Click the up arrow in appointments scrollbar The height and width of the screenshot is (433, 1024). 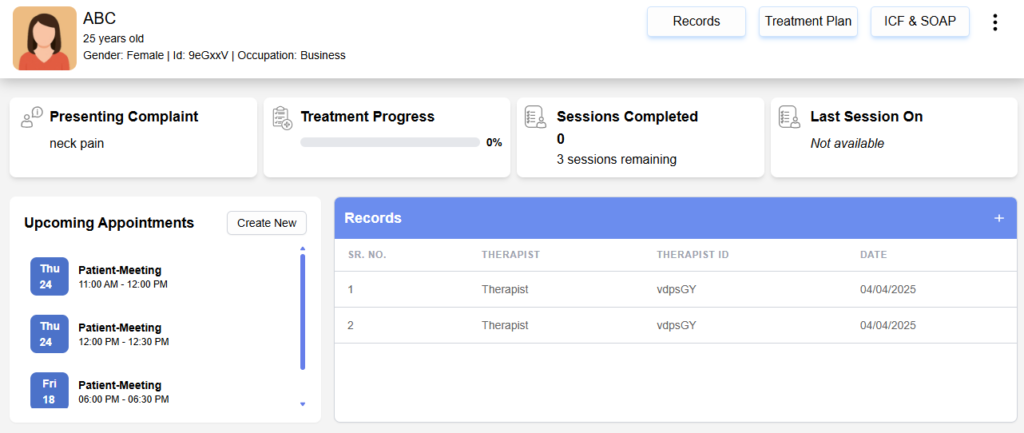coord(302,249)
